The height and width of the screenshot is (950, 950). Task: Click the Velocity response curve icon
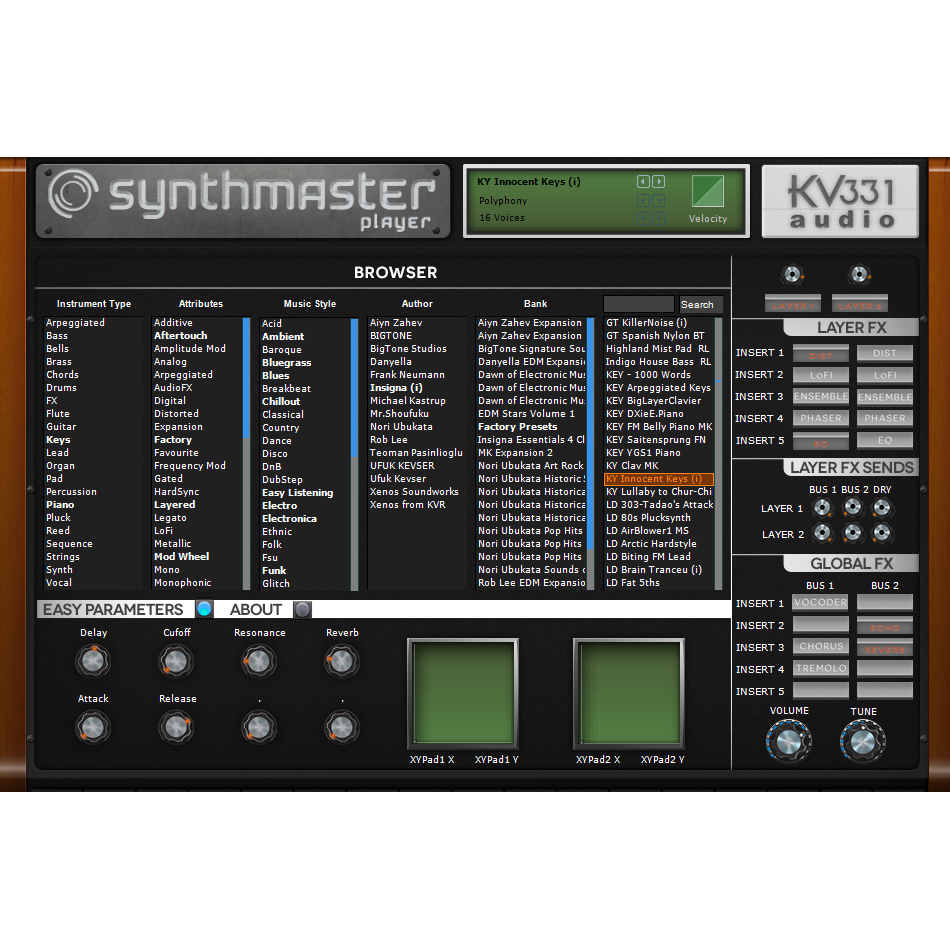tap(708, 192)
